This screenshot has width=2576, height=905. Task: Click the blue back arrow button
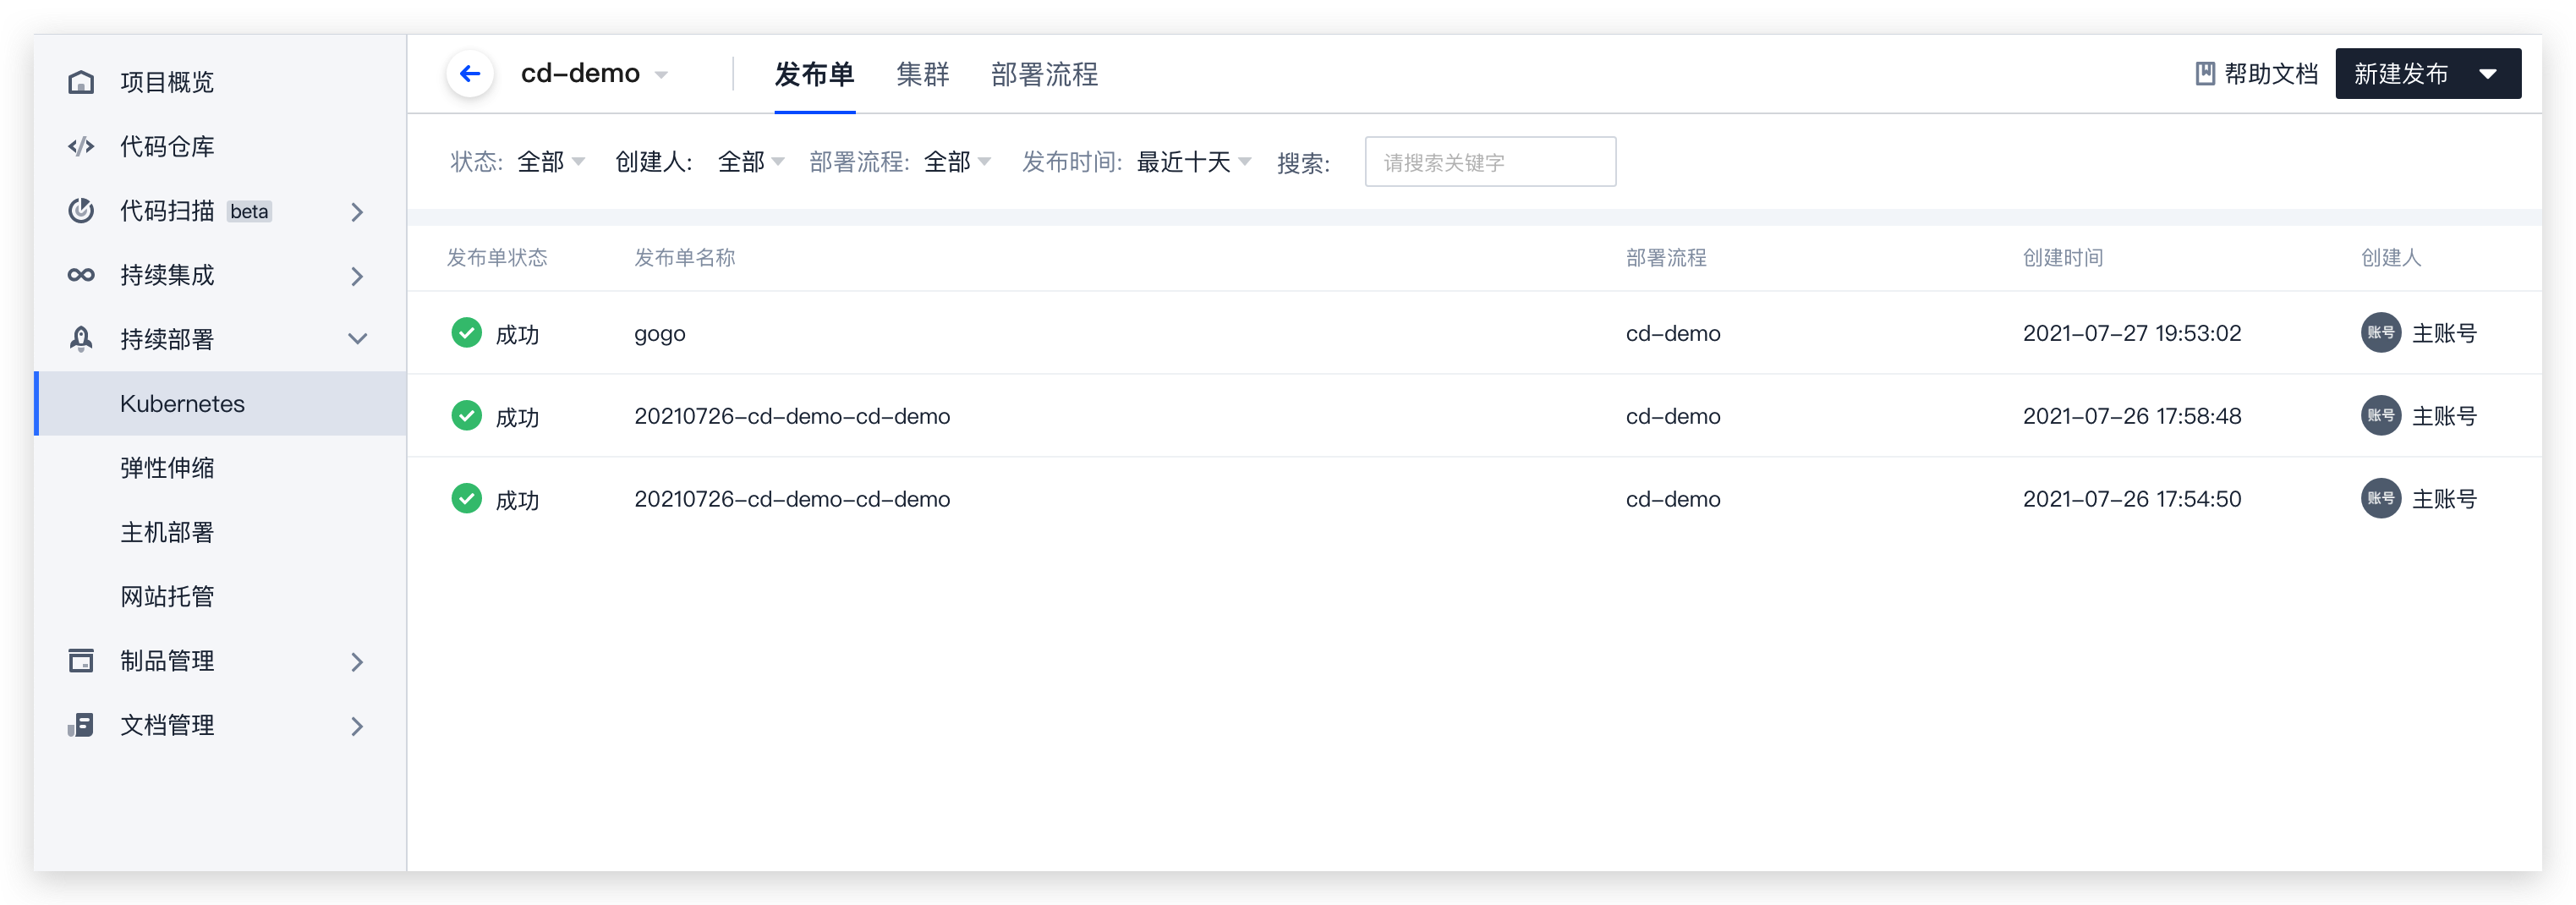click(x=470, y=74)
